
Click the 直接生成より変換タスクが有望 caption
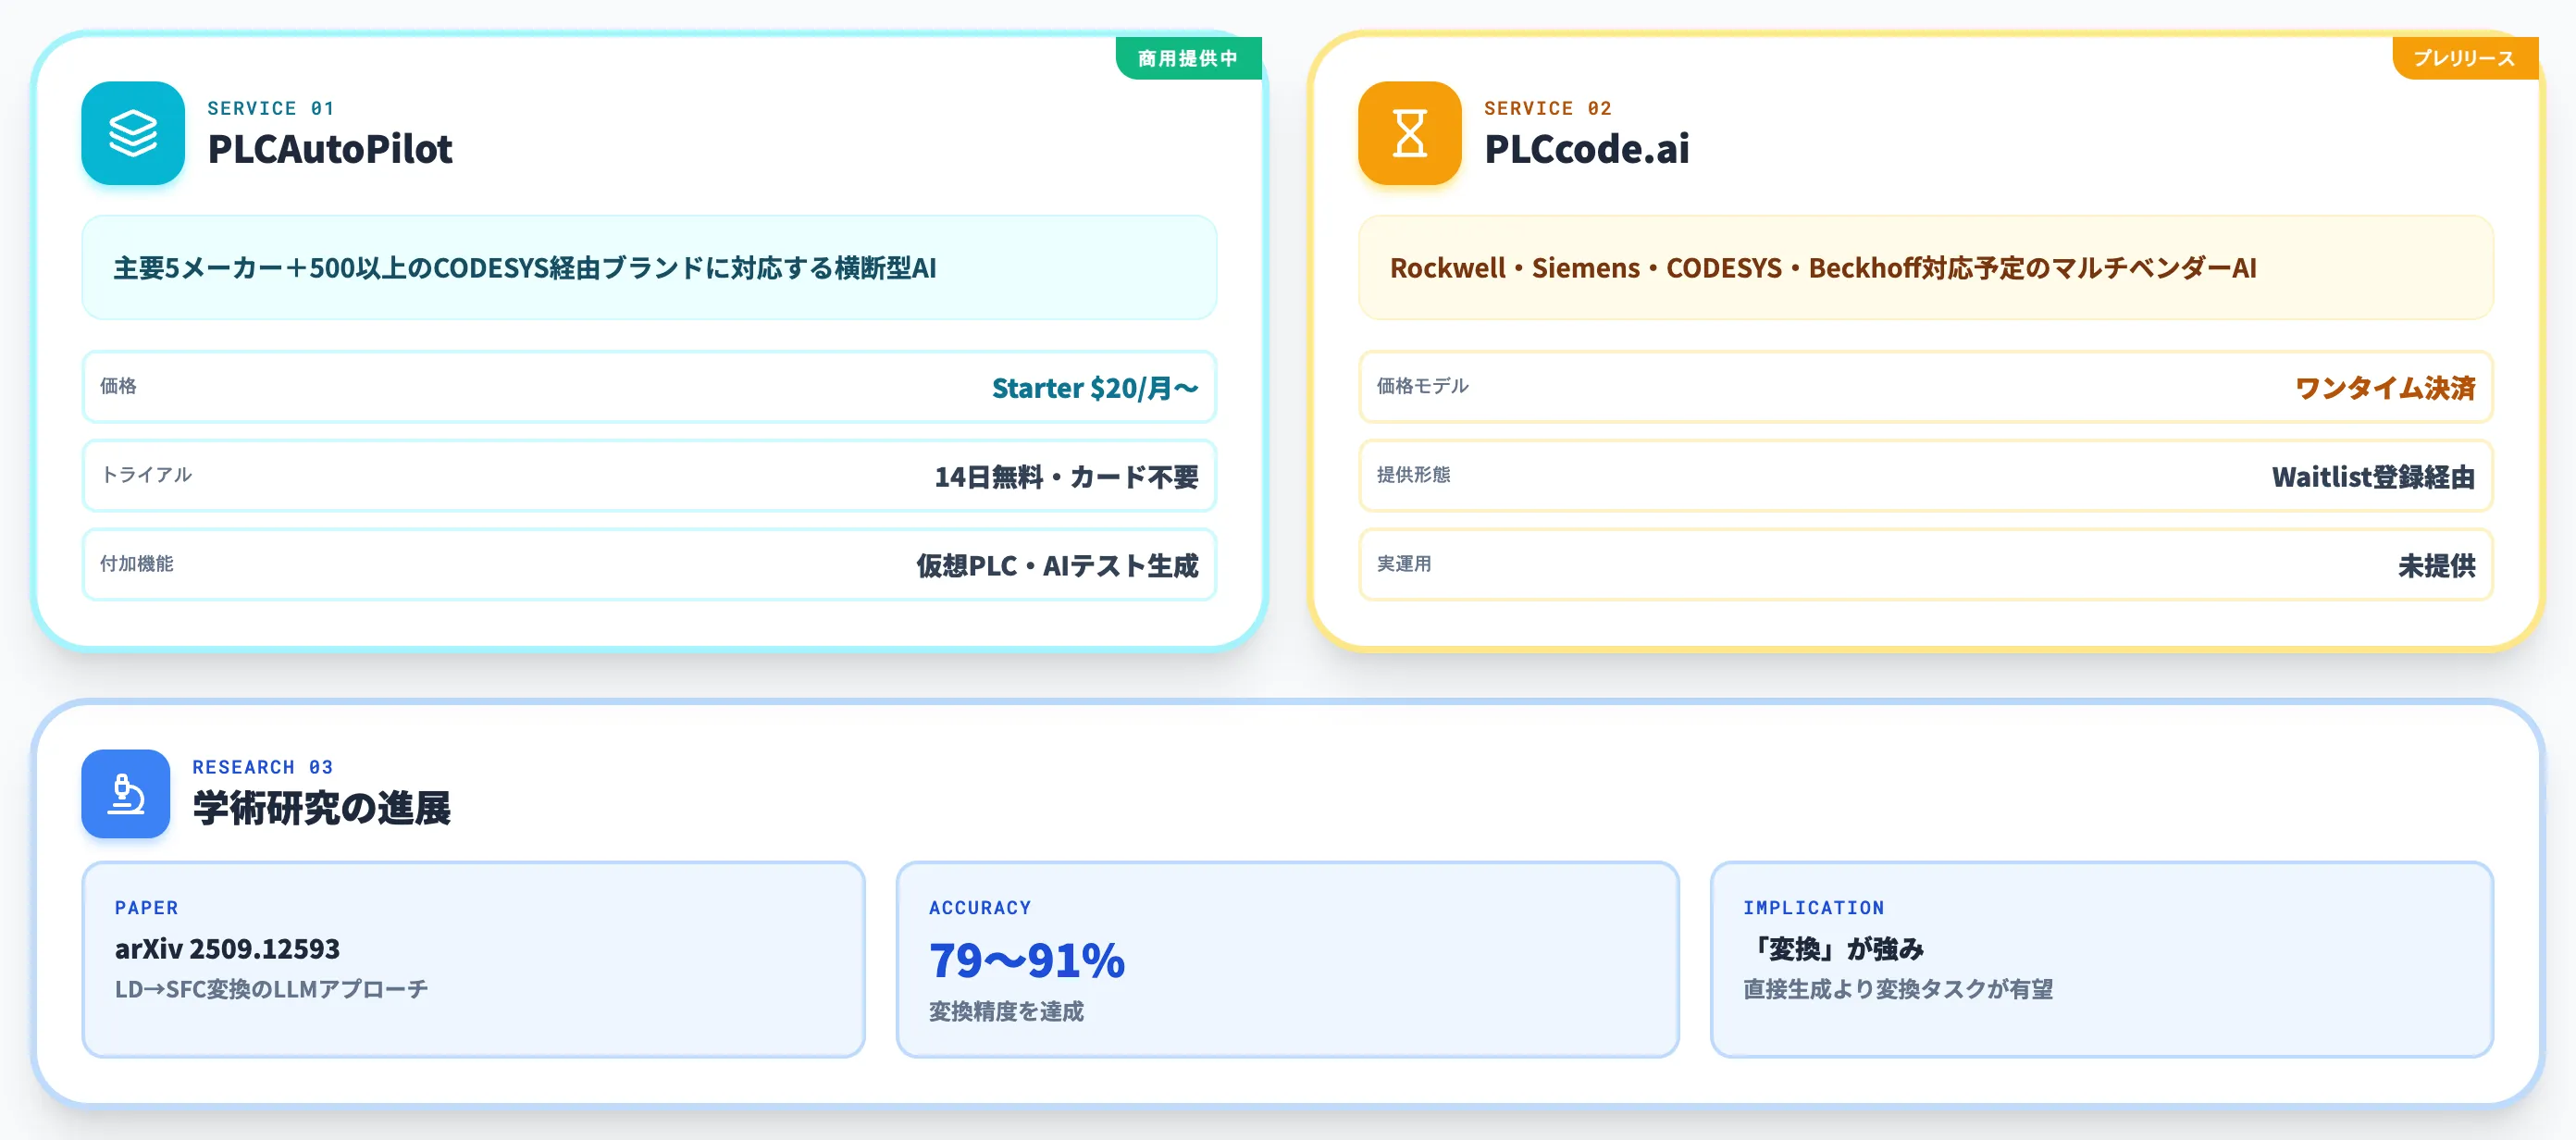(1898, 989)
